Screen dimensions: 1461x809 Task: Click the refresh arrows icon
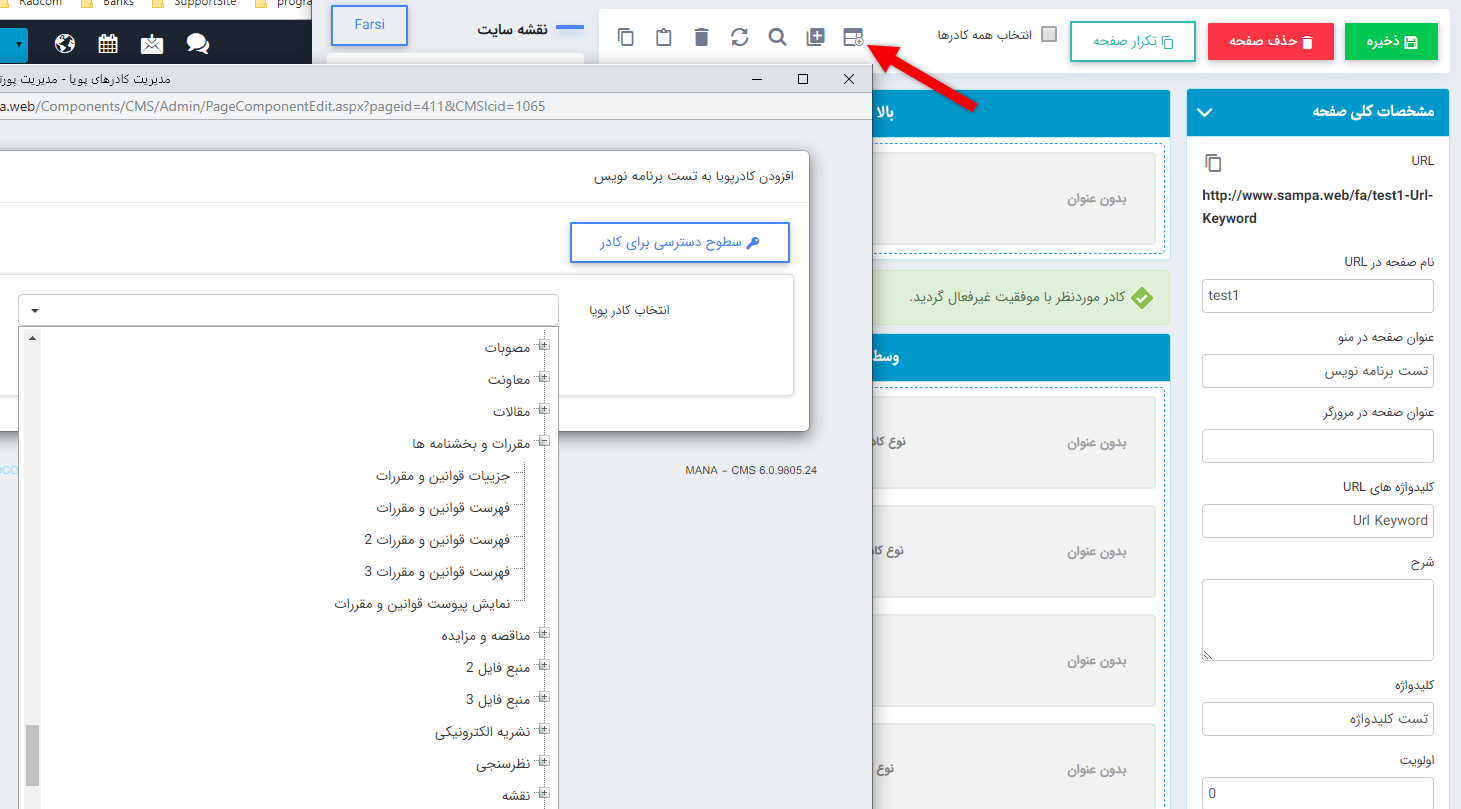(x=739, y=38)
